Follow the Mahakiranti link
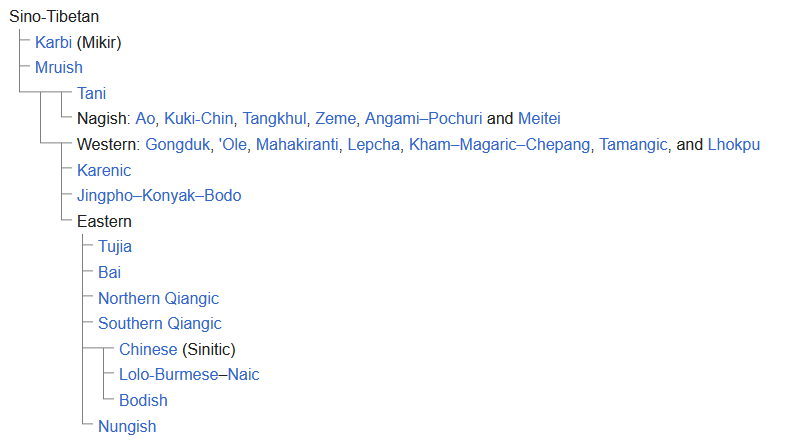Image resolution: width=797 pixels, height=446 pixels. (x=297, y=145)
